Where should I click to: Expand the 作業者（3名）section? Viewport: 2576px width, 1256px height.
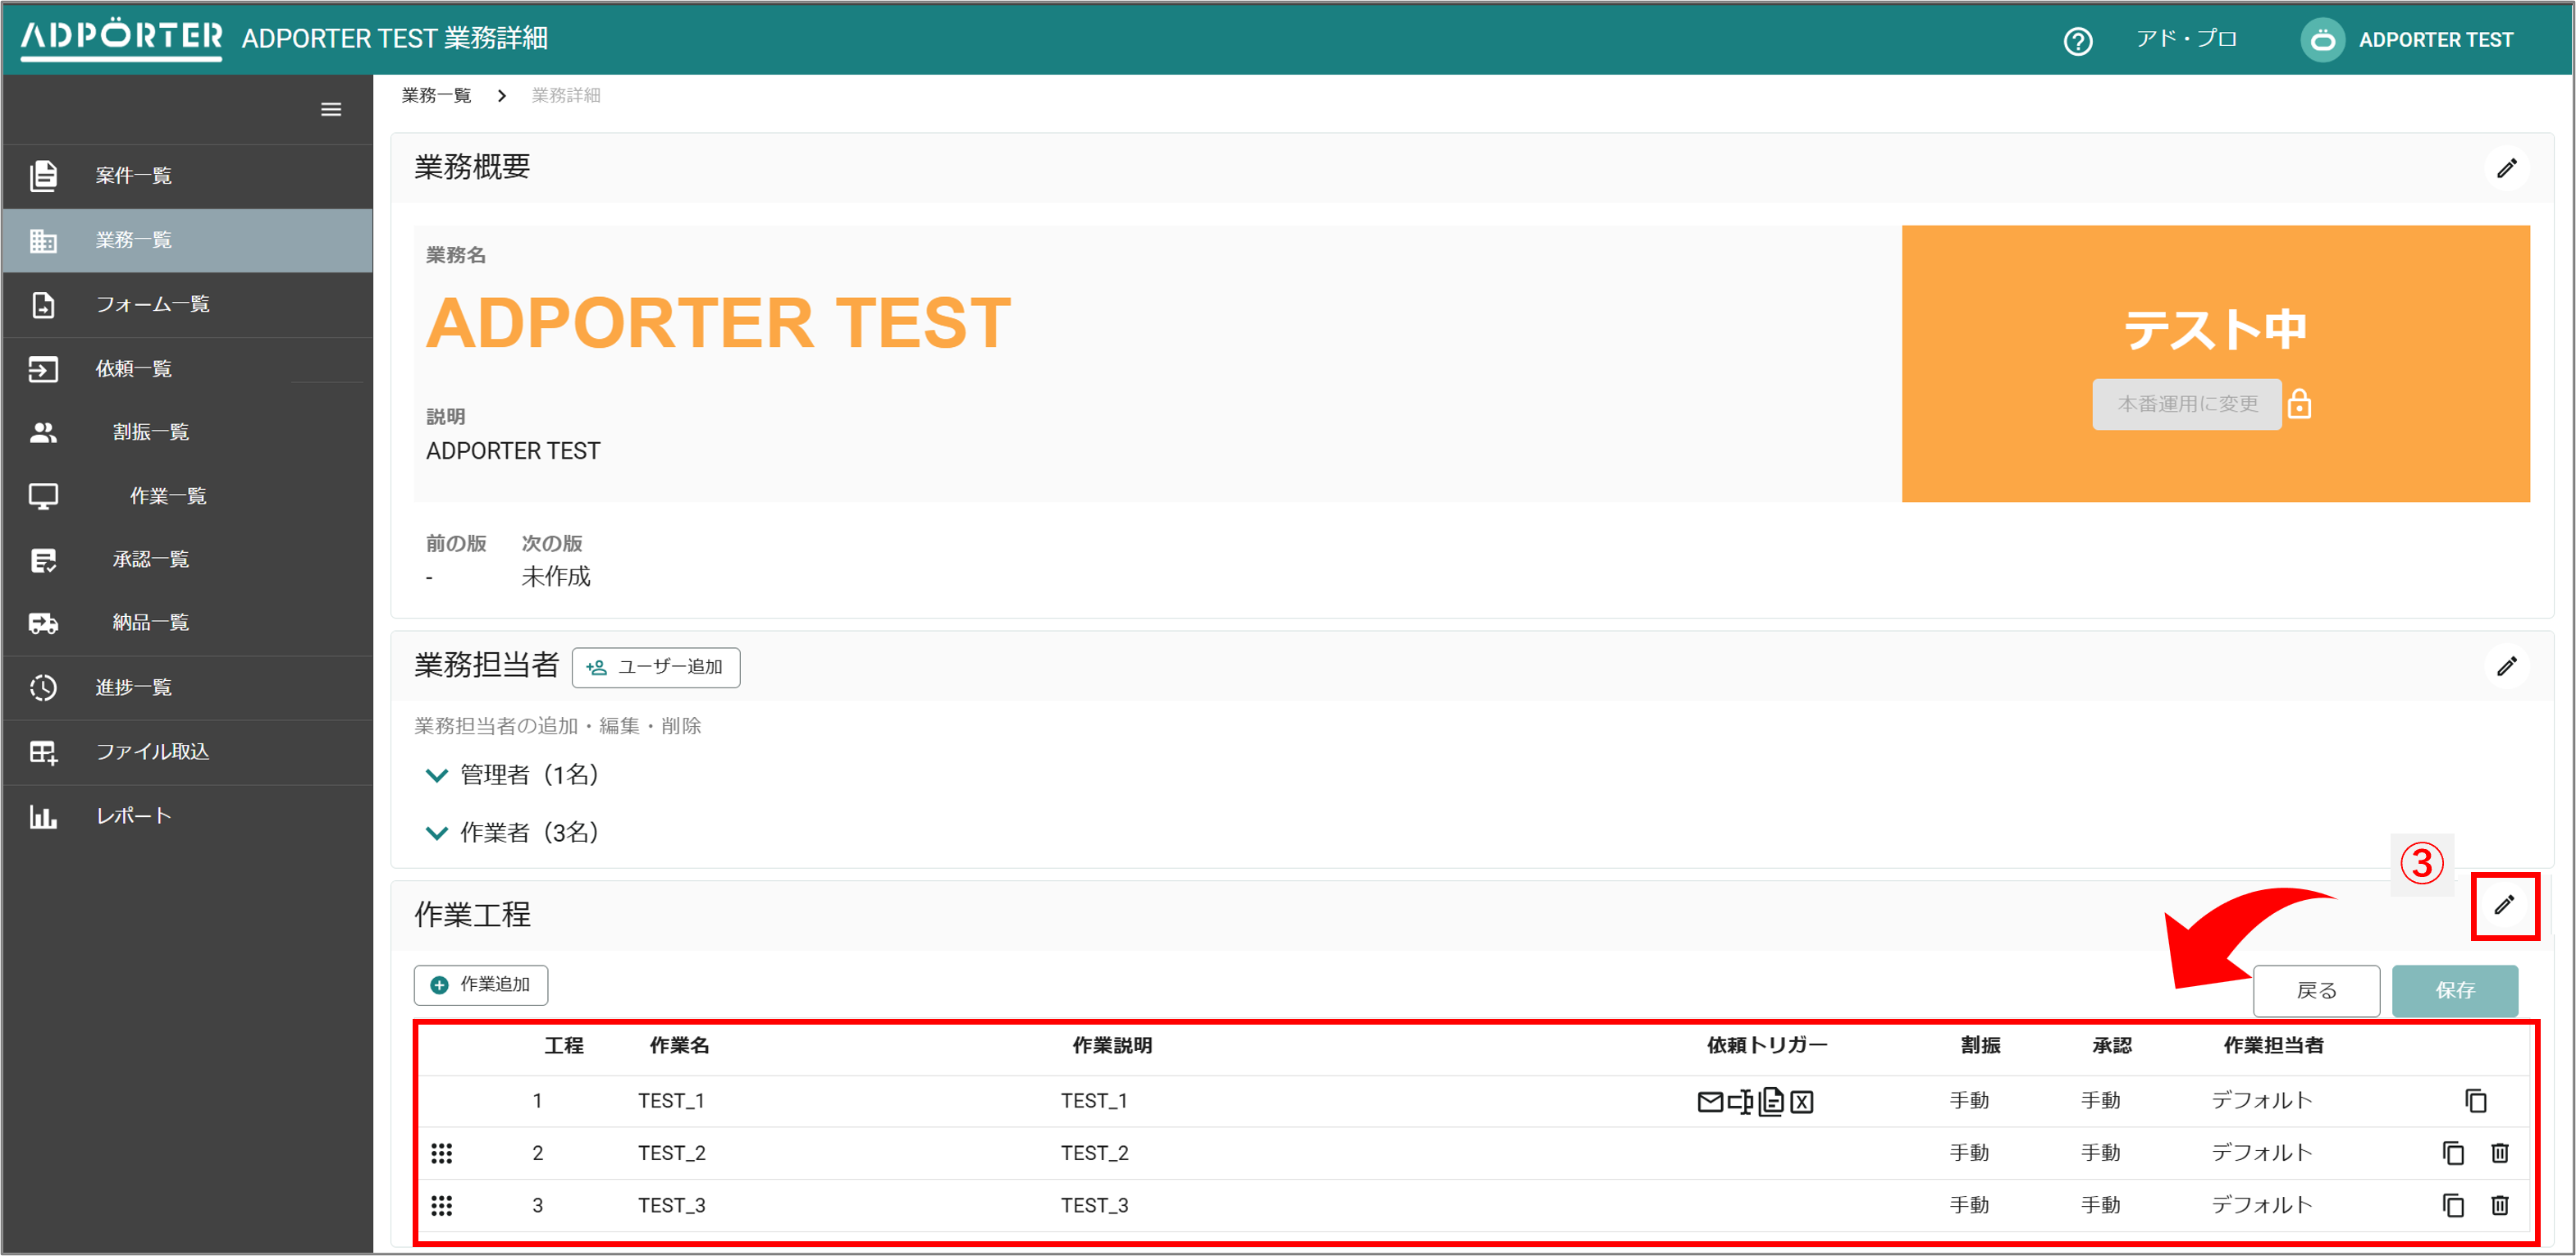pyautogui.click(x=512, y=832)
